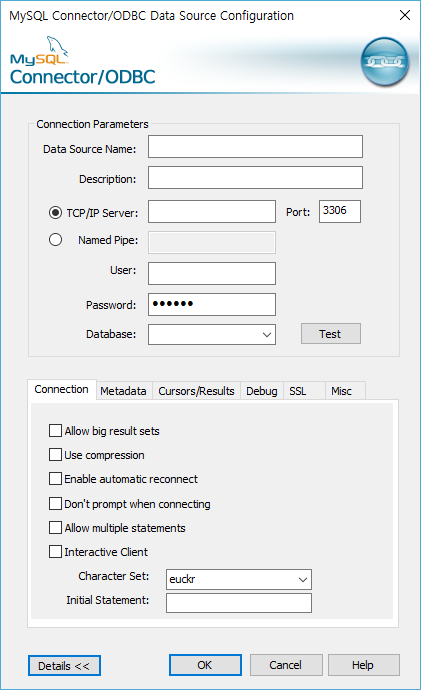Click the Character Set: label
Image resolution: width=421 pixels, height=690 pixels.
coord(114,576)
